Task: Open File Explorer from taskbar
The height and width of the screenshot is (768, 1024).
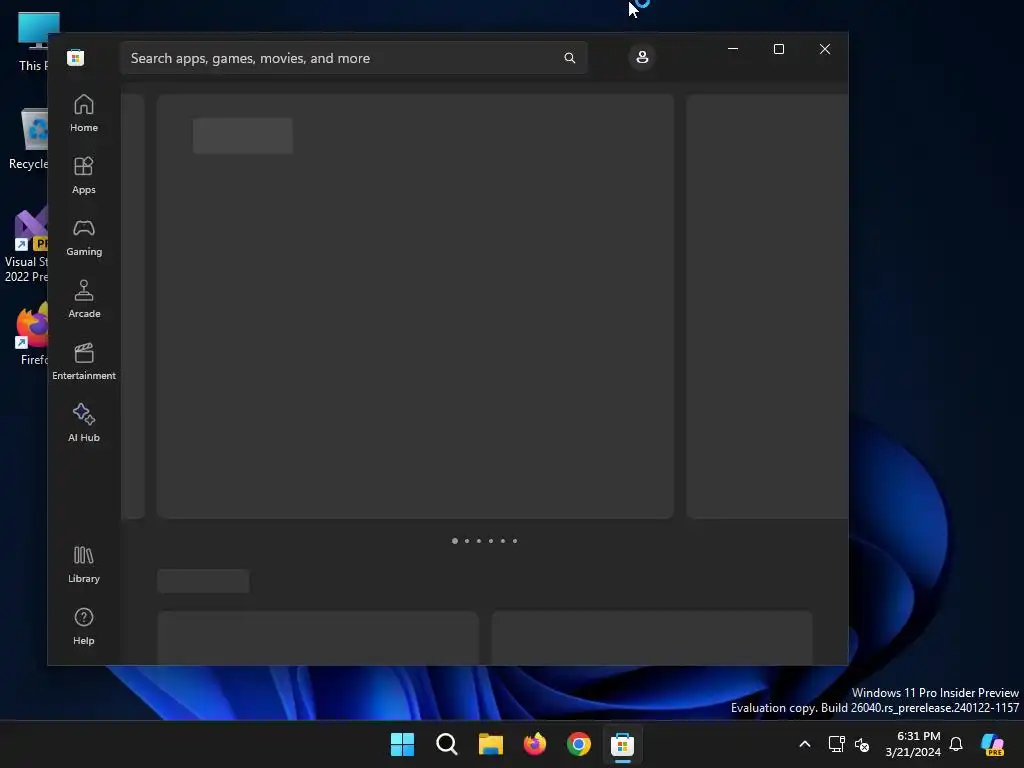Action: point(490,744)
